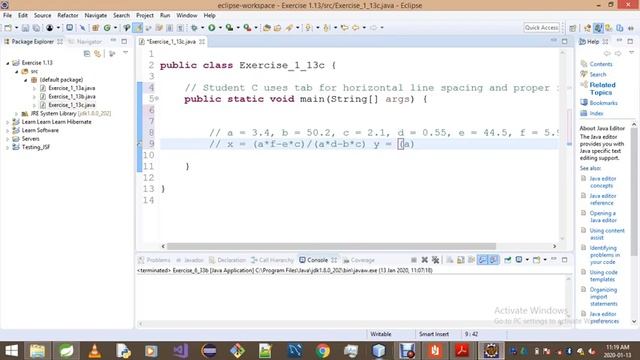Click the Back navigation arrow in toolbar
The width and height of the screenshot is (640, 360).
pyautogui.click(x=356, y=28)
